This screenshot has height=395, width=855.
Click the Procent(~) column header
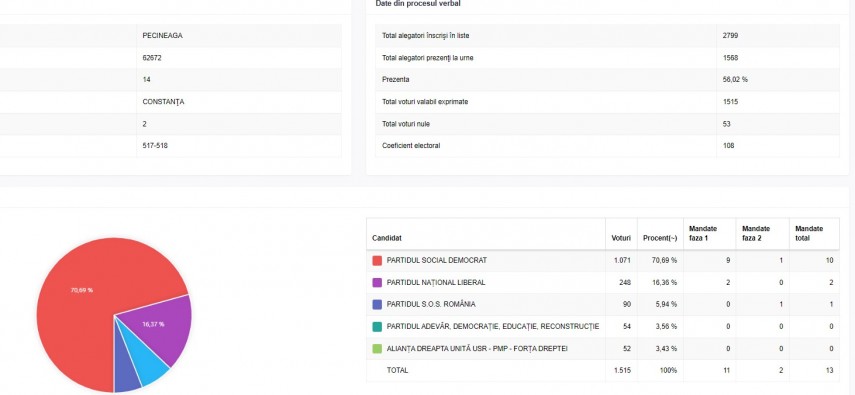pos(660,238)
